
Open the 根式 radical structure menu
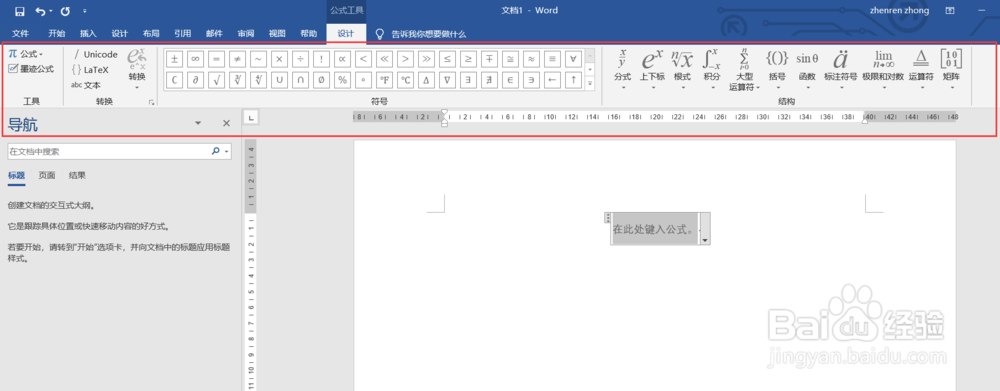click(682, 69)
